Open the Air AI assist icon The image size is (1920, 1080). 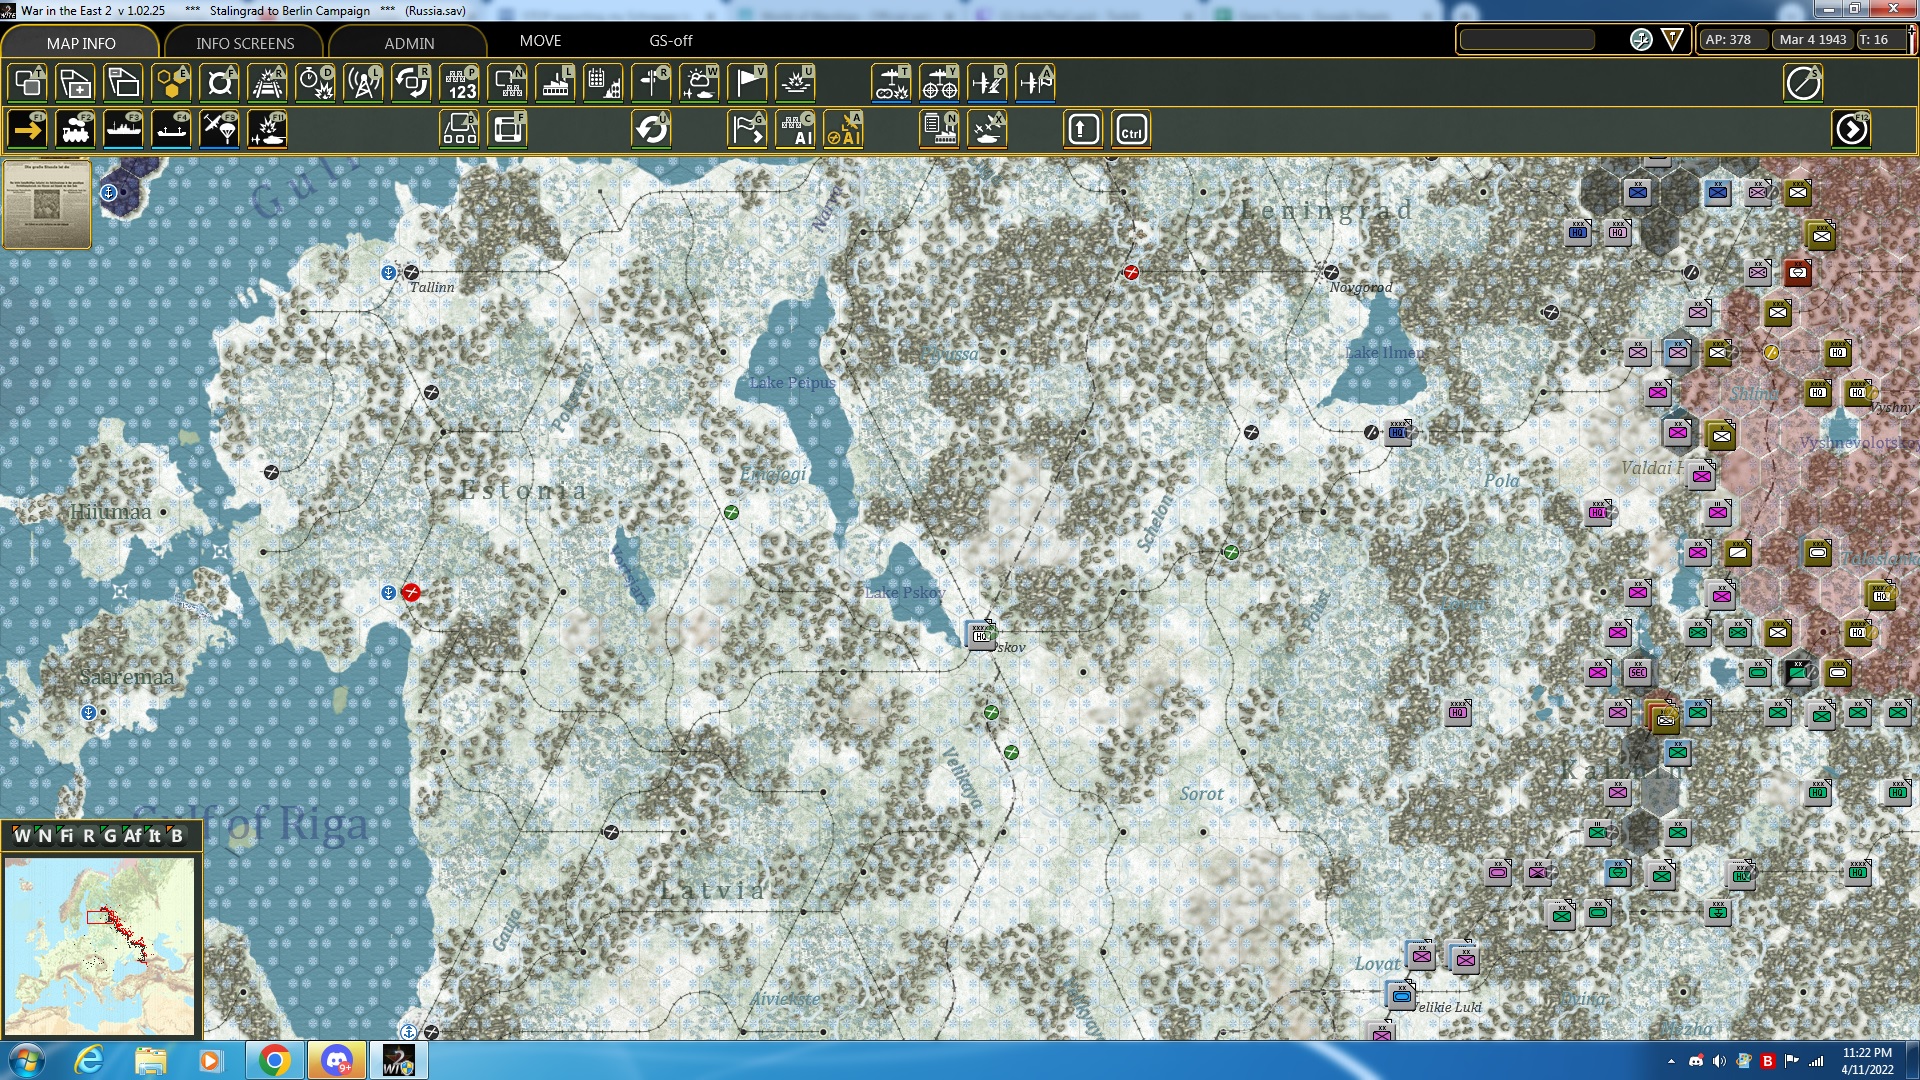click(844, 130)
